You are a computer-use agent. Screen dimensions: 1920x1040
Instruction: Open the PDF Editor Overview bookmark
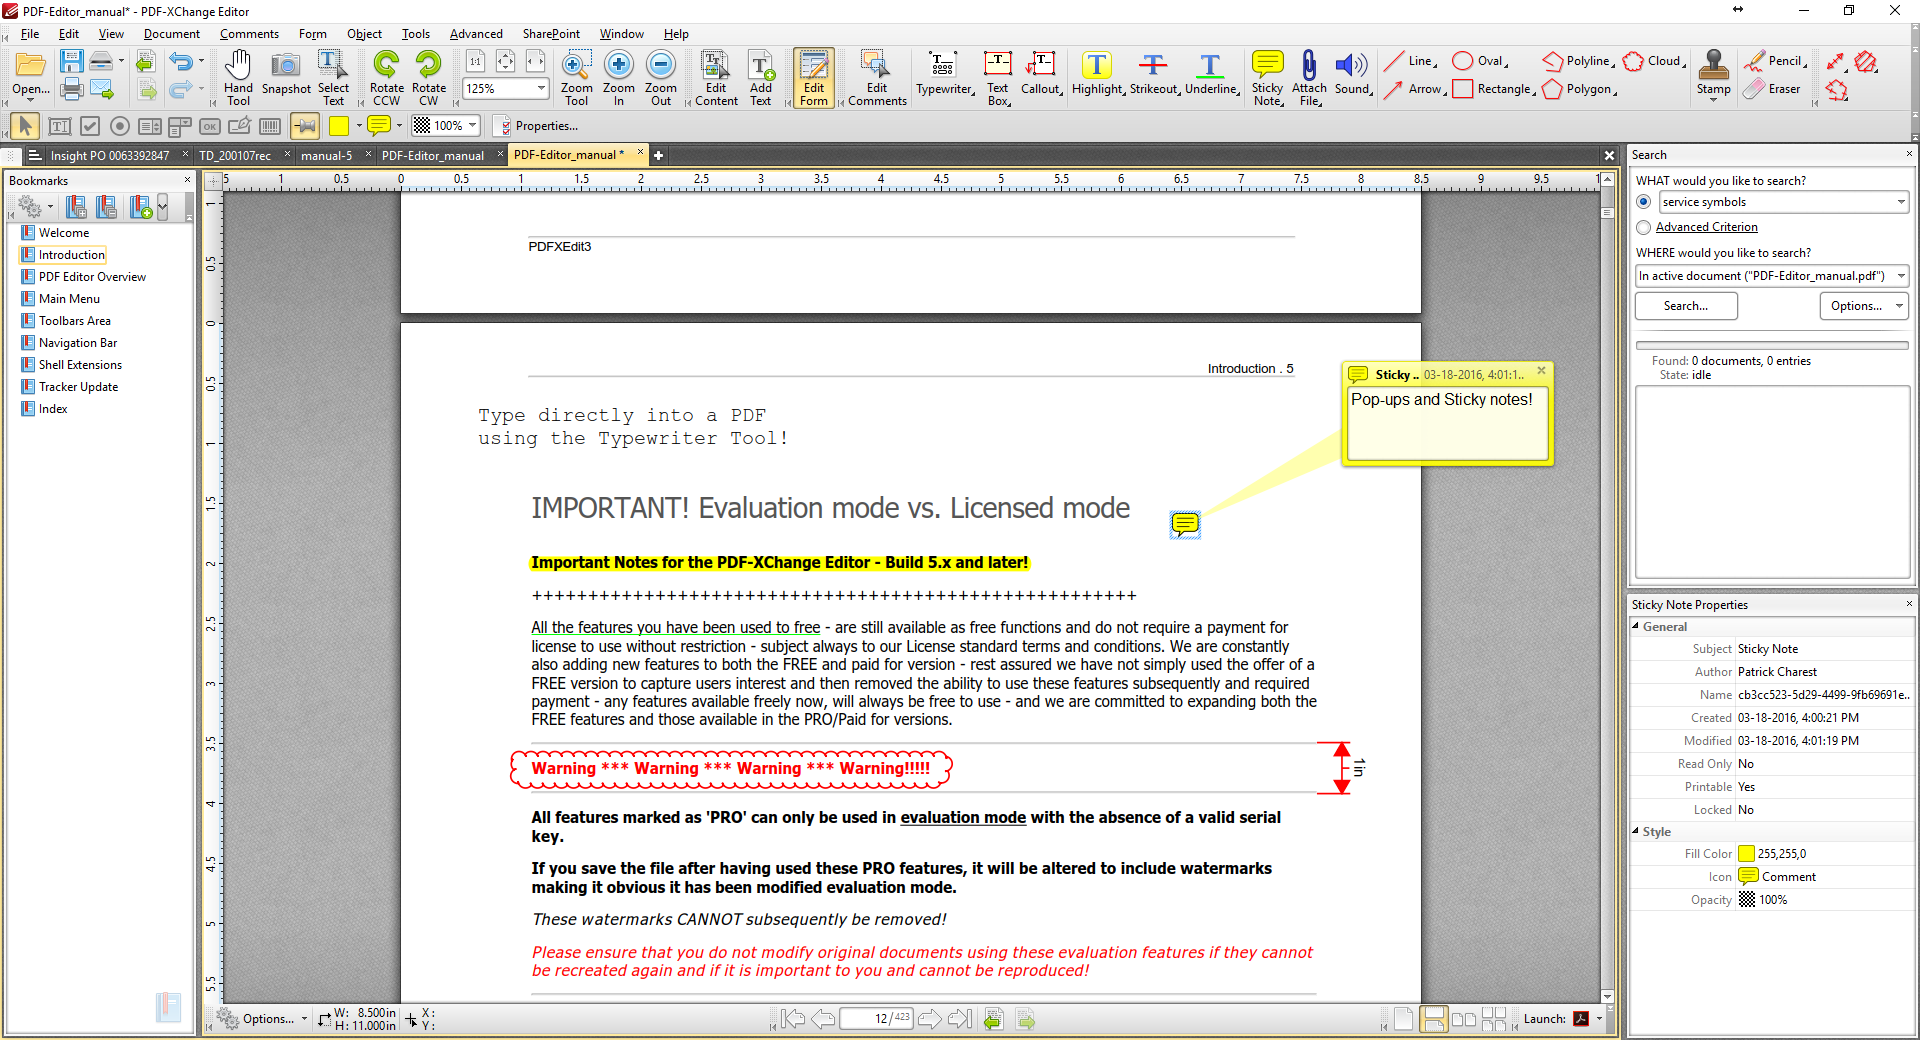click(92, 277)
